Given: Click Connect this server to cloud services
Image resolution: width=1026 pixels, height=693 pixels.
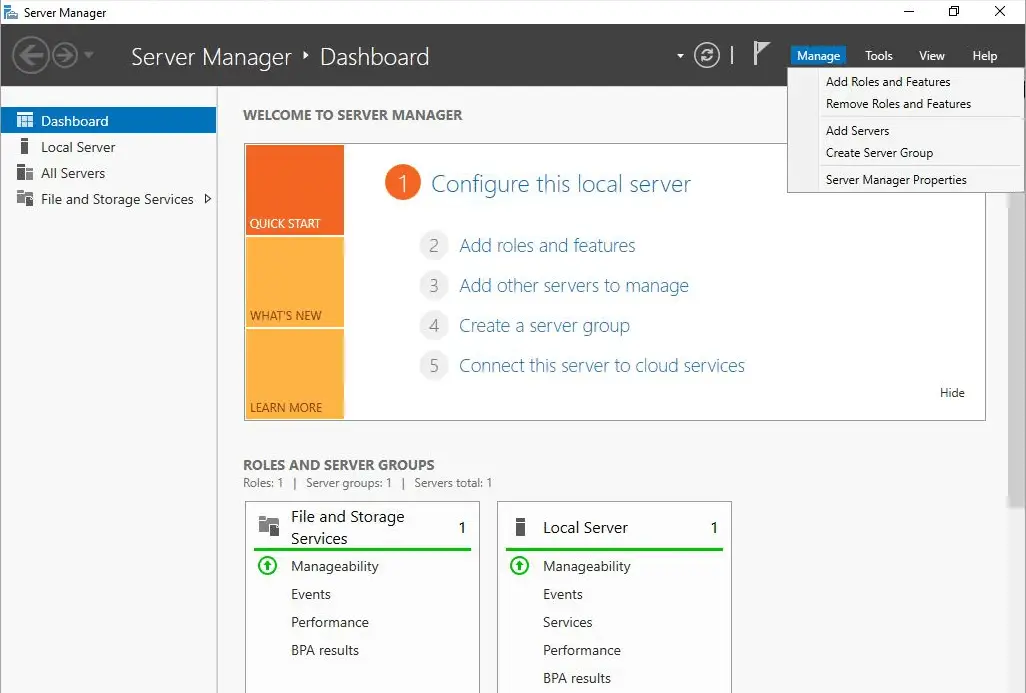Looking at the screenshot, I should (601, 366).
